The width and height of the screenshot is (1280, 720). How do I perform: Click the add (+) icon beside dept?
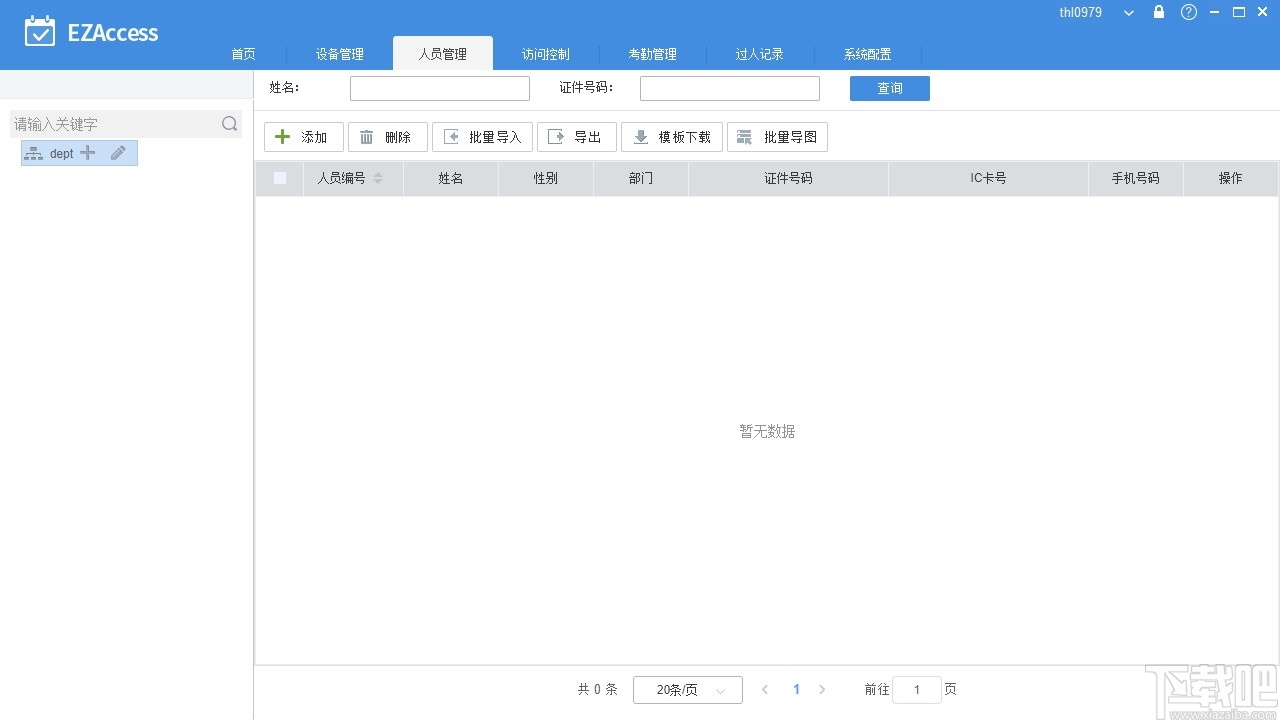point(87,152)
